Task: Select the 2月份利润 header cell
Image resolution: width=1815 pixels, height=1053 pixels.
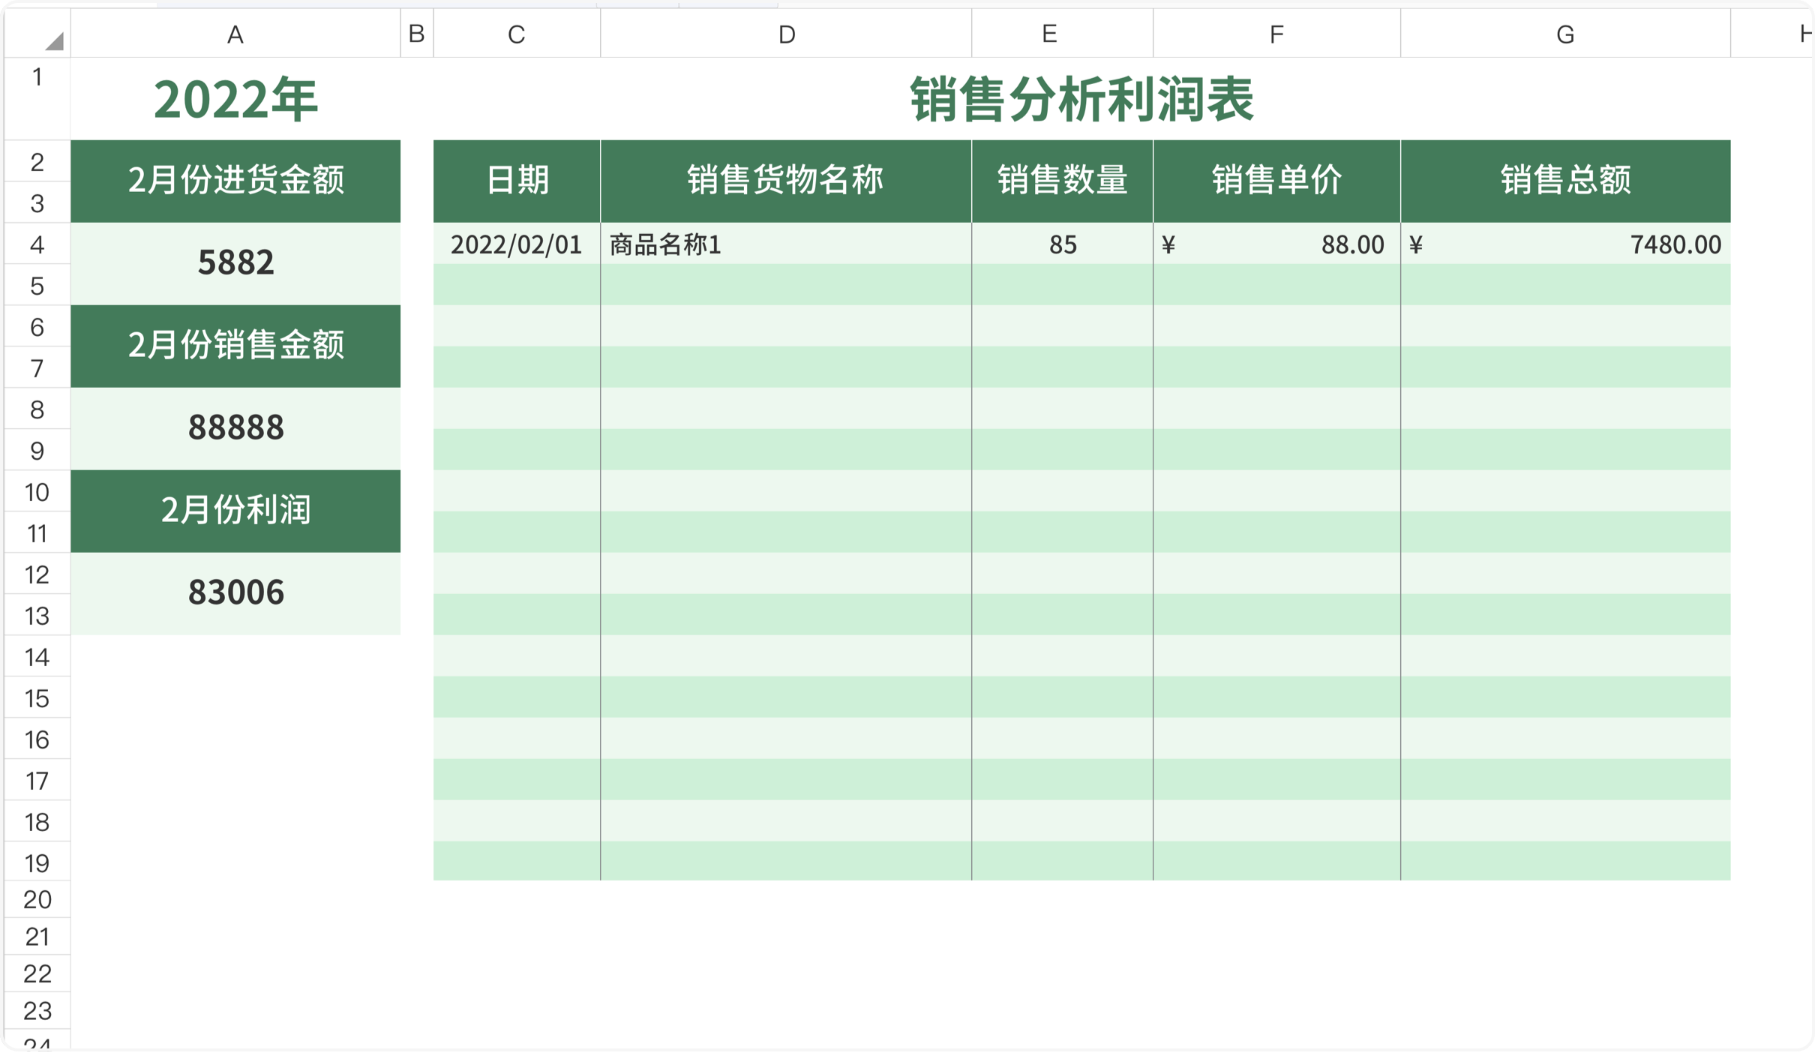Action: tap(235, 511)
